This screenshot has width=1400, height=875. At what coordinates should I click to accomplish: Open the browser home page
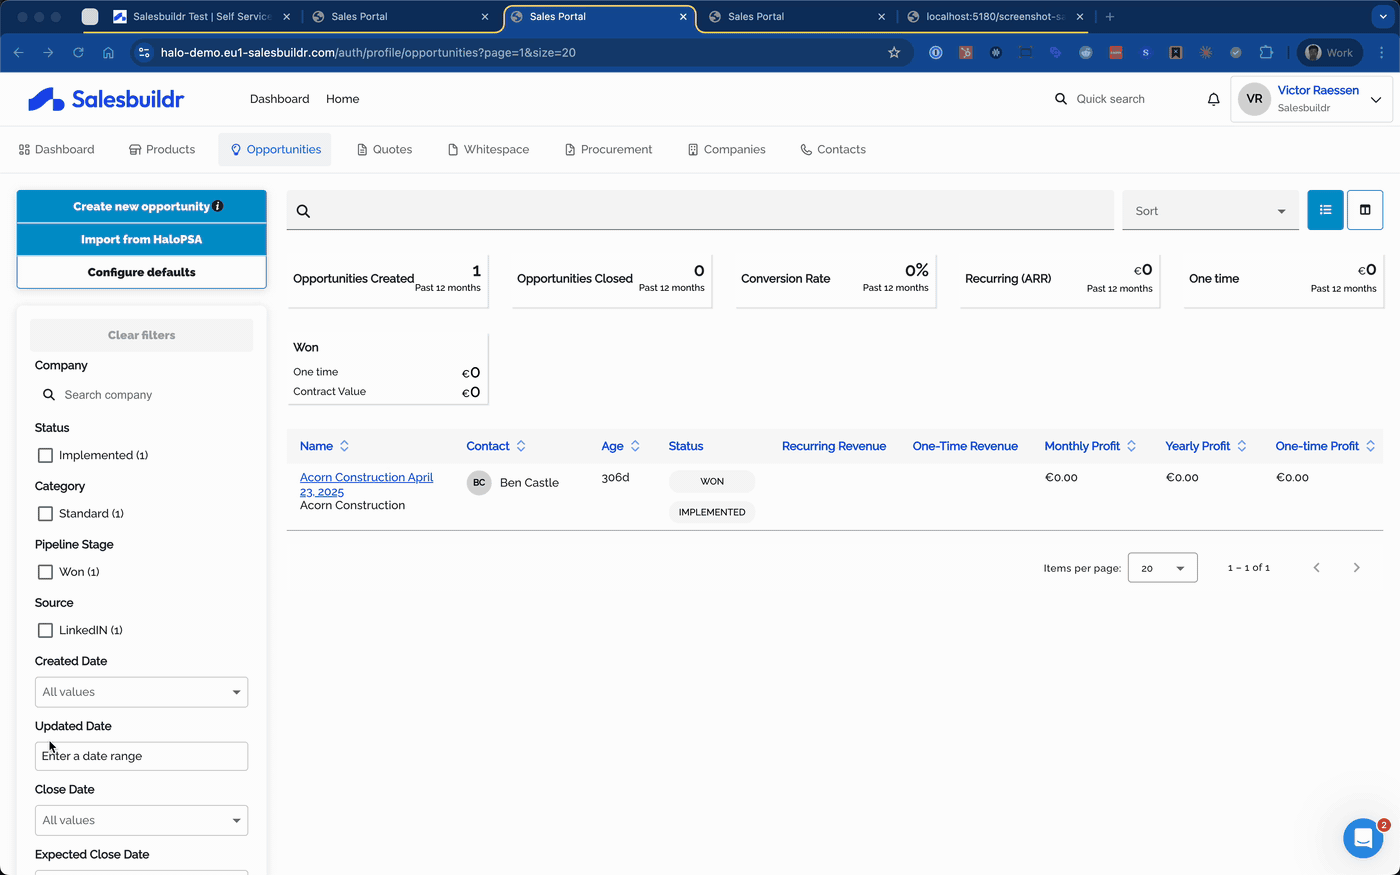coord(108,53)
